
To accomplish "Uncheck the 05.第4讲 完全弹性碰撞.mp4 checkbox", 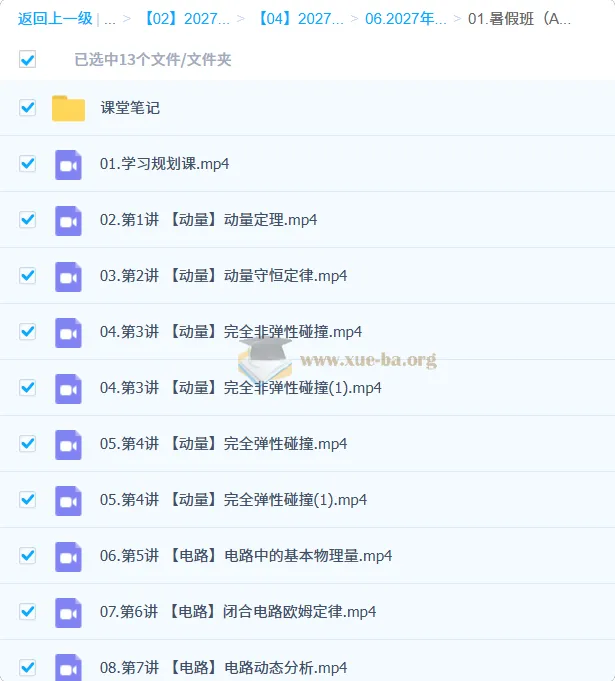I will tap(27, 444).
